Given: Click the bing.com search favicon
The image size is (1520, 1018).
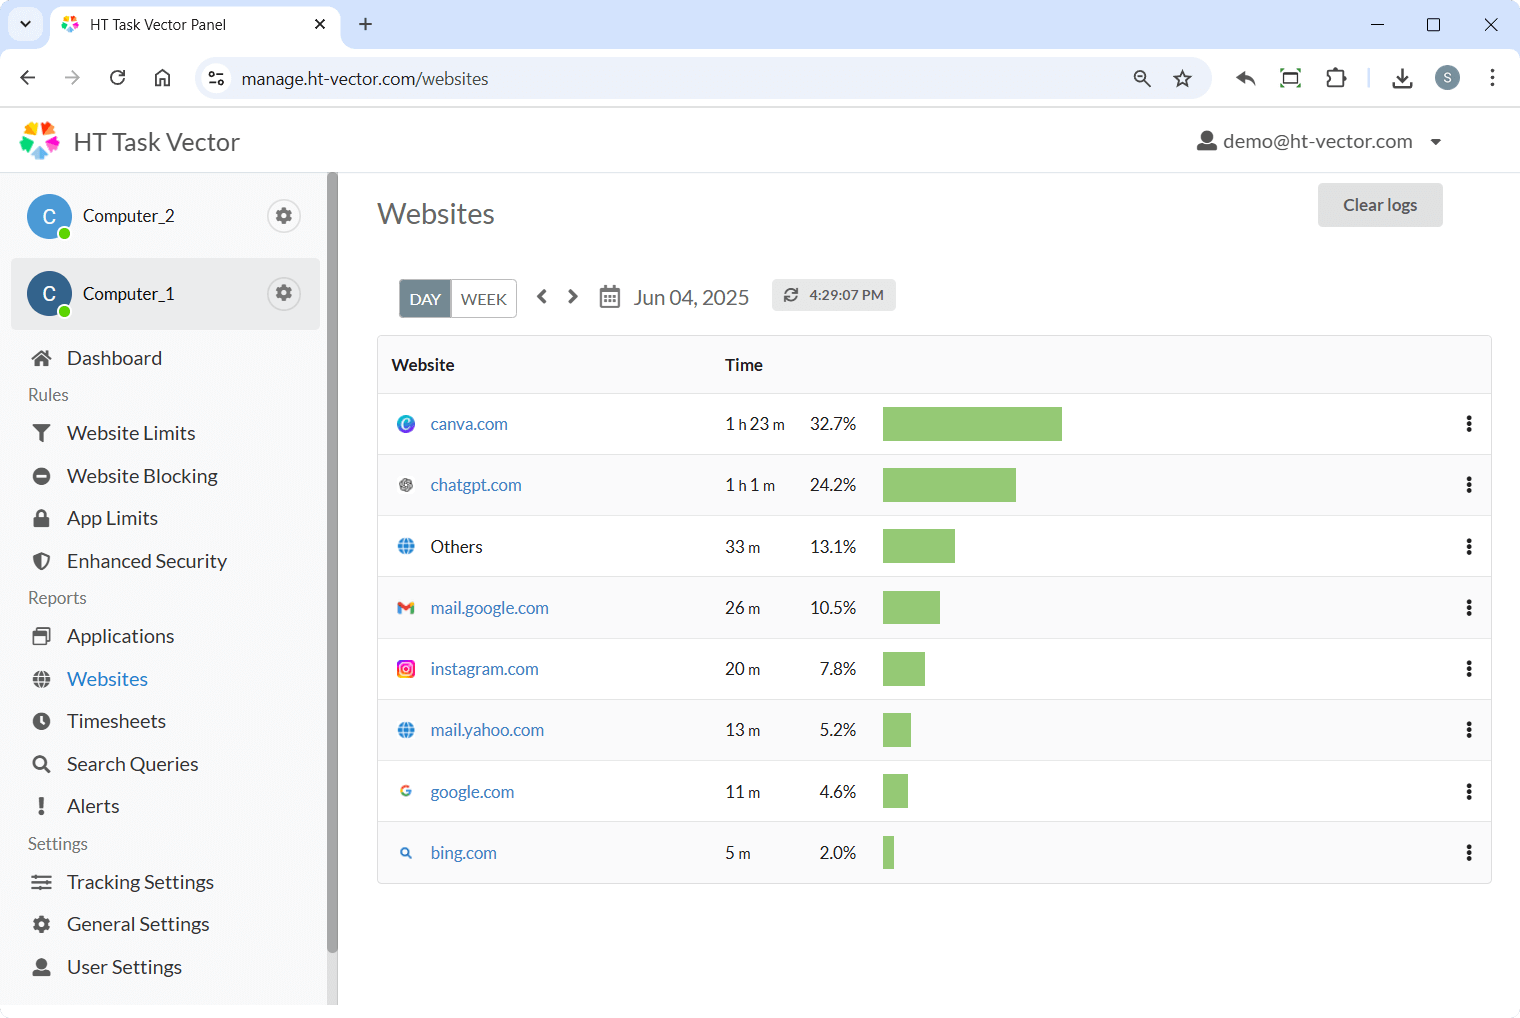Looking at the screenshot, I should [406, 853].
